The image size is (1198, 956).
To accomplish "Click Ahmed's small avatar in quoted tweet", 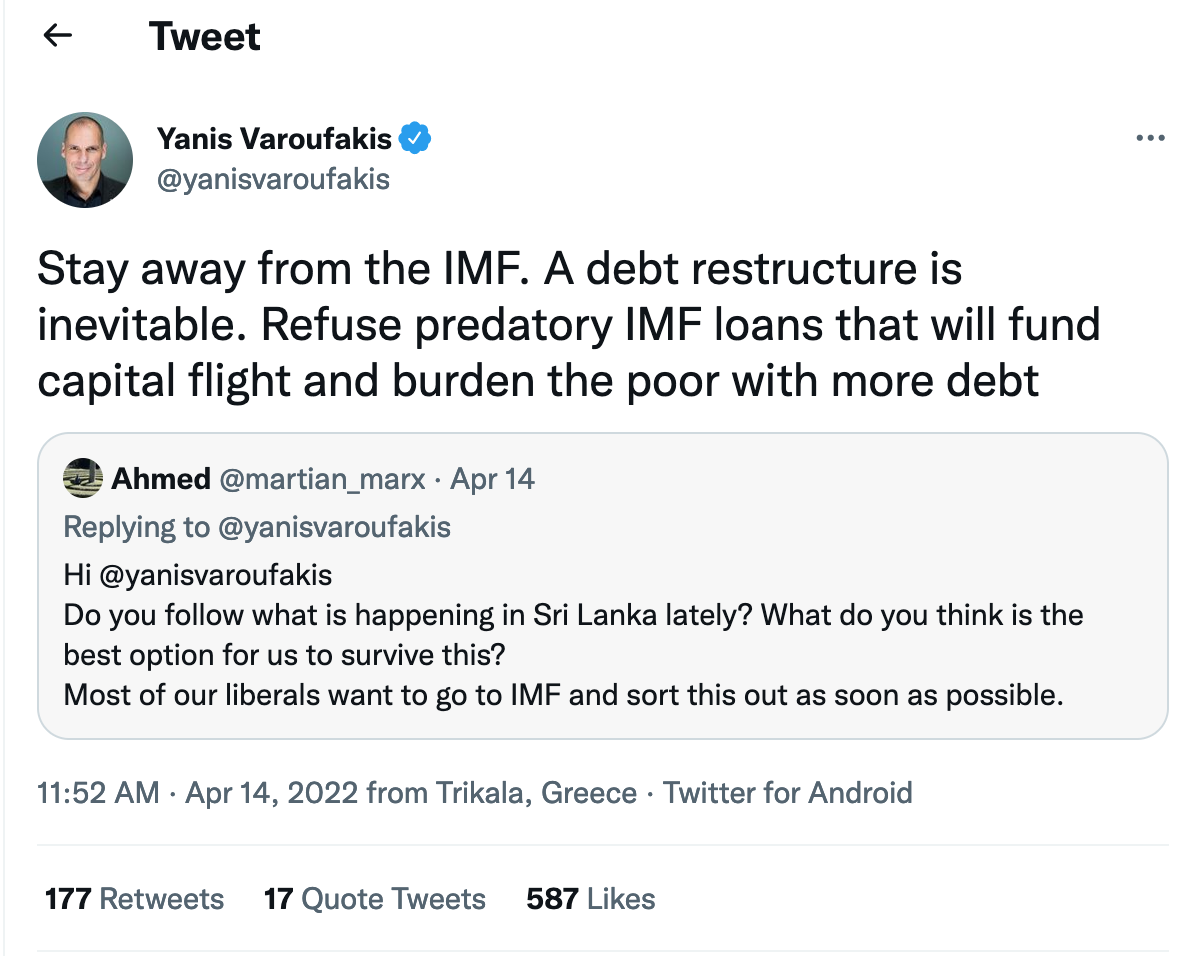I will click(x=83, y=479).
